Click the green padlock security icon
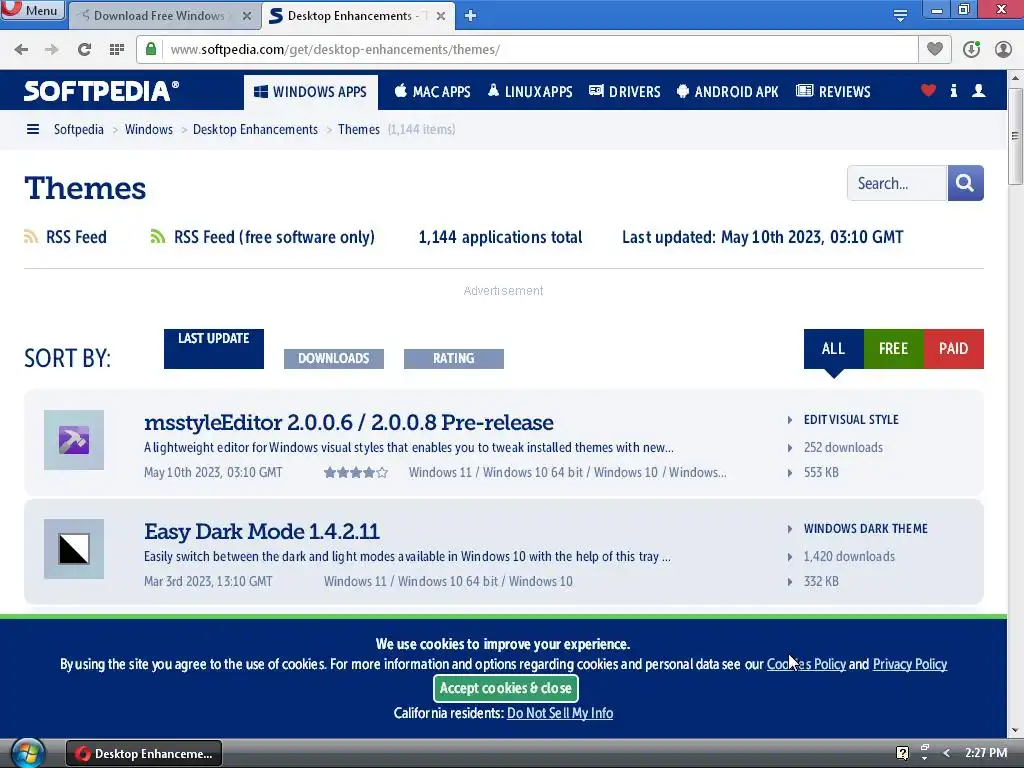The height and width of the screenshot is (768, 1024). click(151, 49)
